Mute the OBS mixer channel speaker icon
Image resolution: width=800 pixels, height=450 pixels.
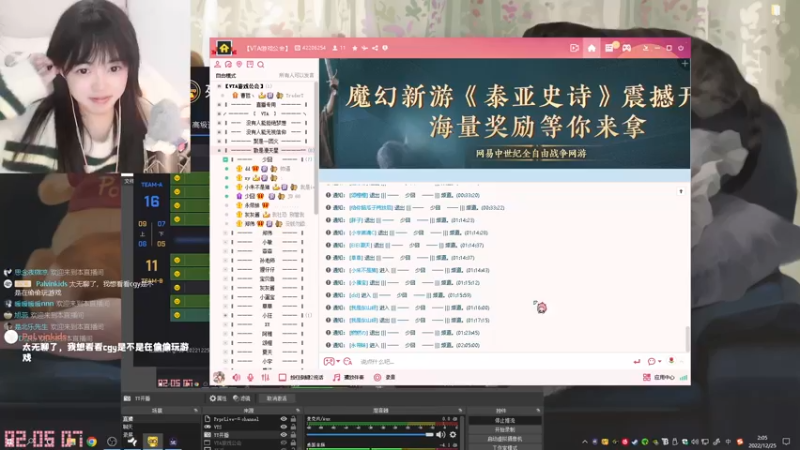pyautogui.click(x=441, y=435)
